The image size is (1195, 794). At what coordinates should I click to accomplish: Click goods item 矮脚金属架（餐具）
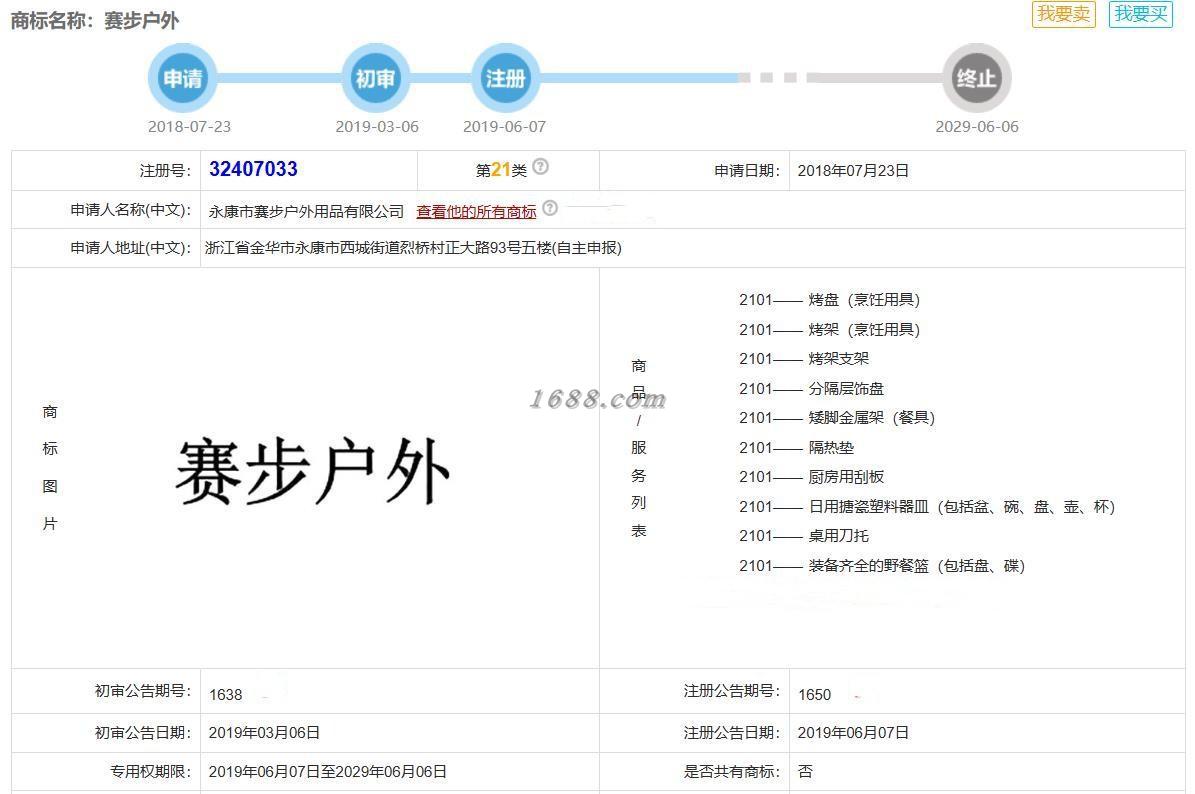coord(871,418)
